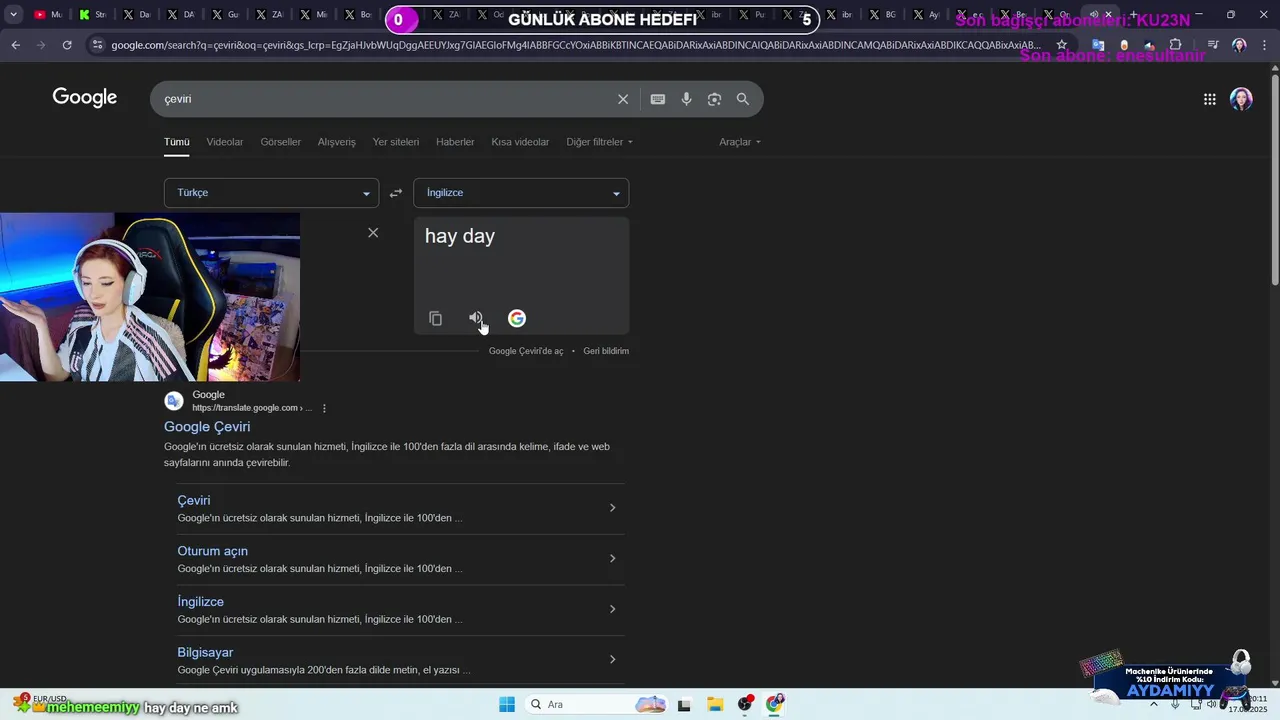
Task: Open the on-screen keyboard input tool
Action: tap(658, 99)
